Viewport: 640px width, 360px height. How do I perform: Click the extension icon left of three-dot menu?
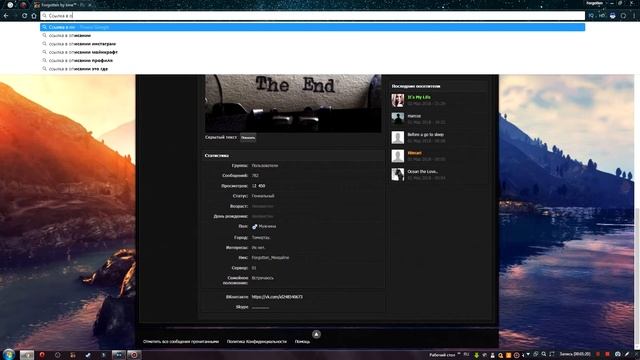click(x=623, y=16)
